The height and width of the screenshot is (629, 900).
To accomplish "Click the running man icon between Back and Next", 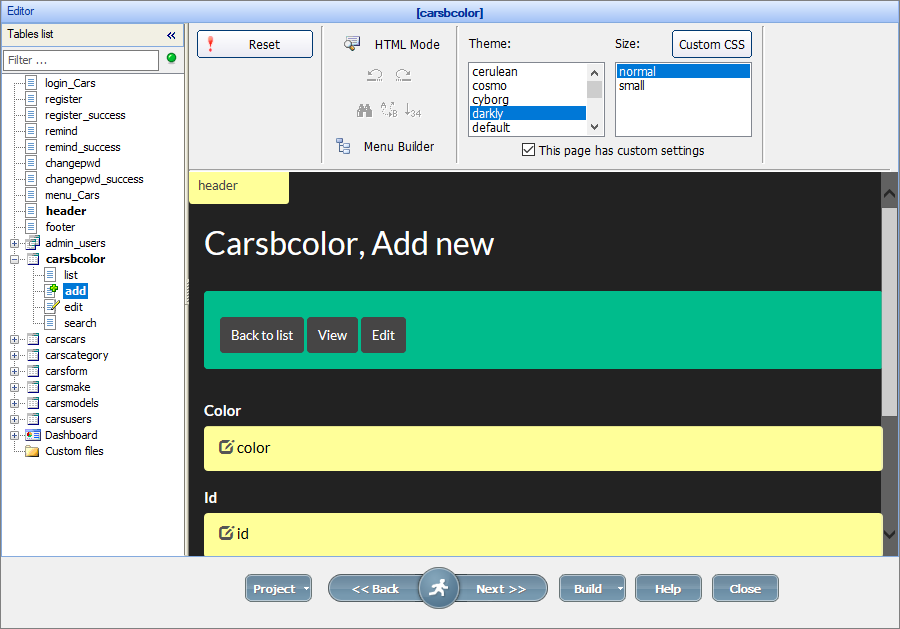I will tap(438, 589).
